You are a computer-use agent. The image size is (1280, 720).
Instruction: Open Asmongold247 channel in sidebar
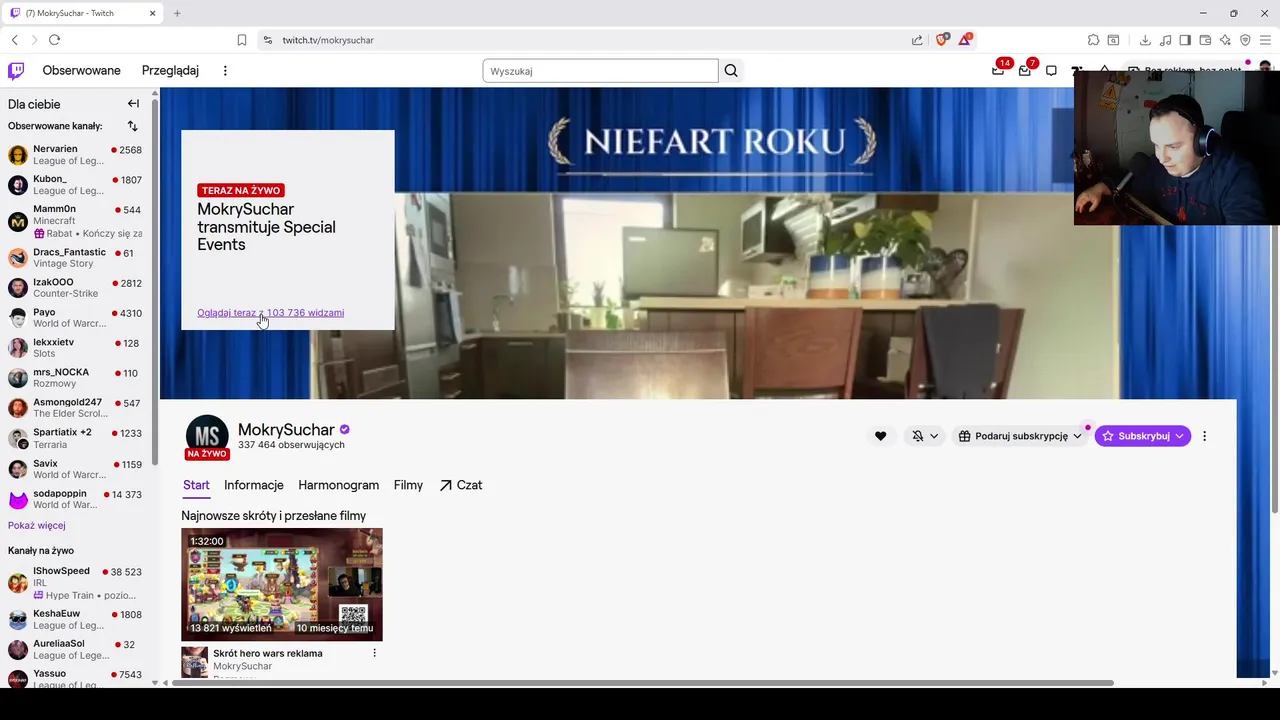pos(76,408)
